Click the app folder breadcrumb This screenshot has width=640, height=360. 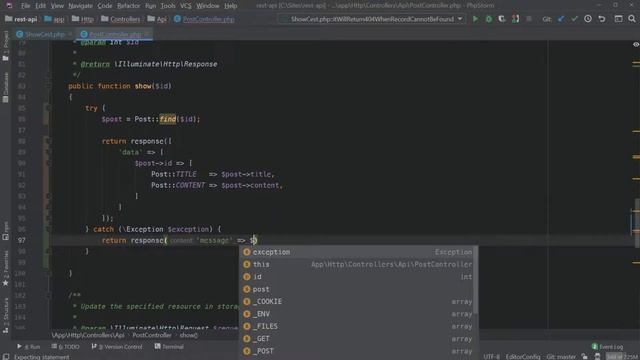[x=54, y=19]
